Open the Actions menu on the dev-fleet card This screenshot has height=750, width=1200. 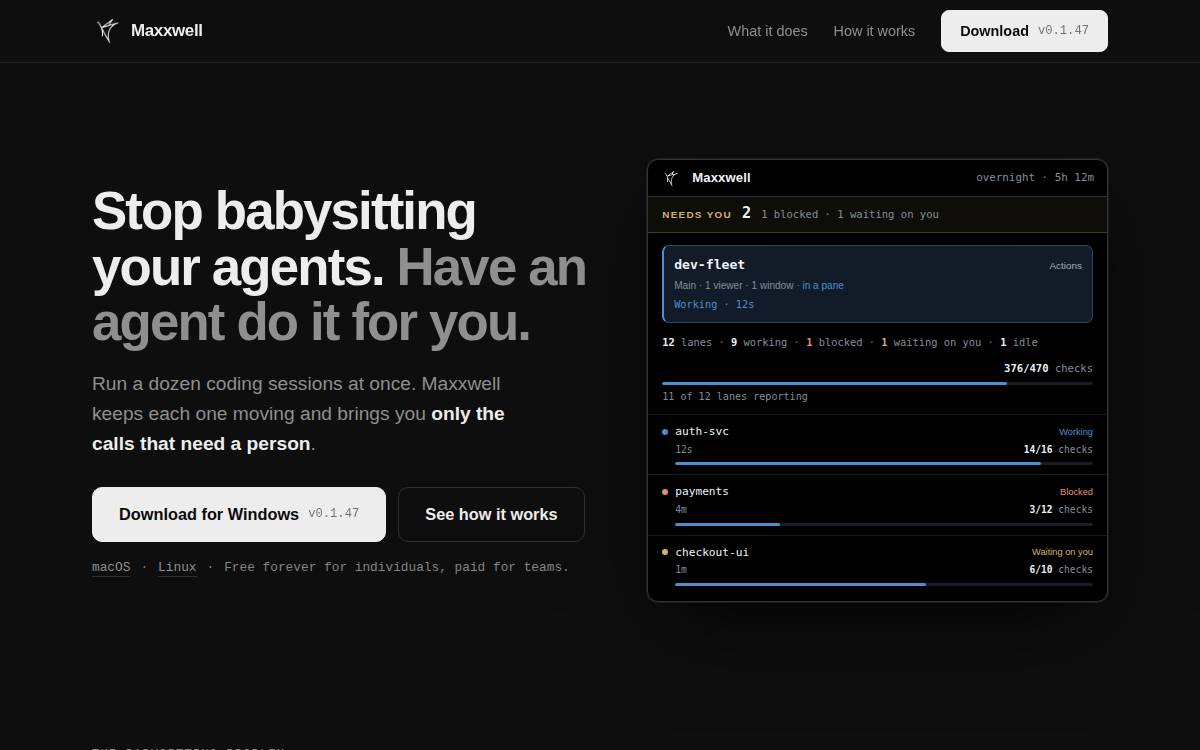[1065, 266]
